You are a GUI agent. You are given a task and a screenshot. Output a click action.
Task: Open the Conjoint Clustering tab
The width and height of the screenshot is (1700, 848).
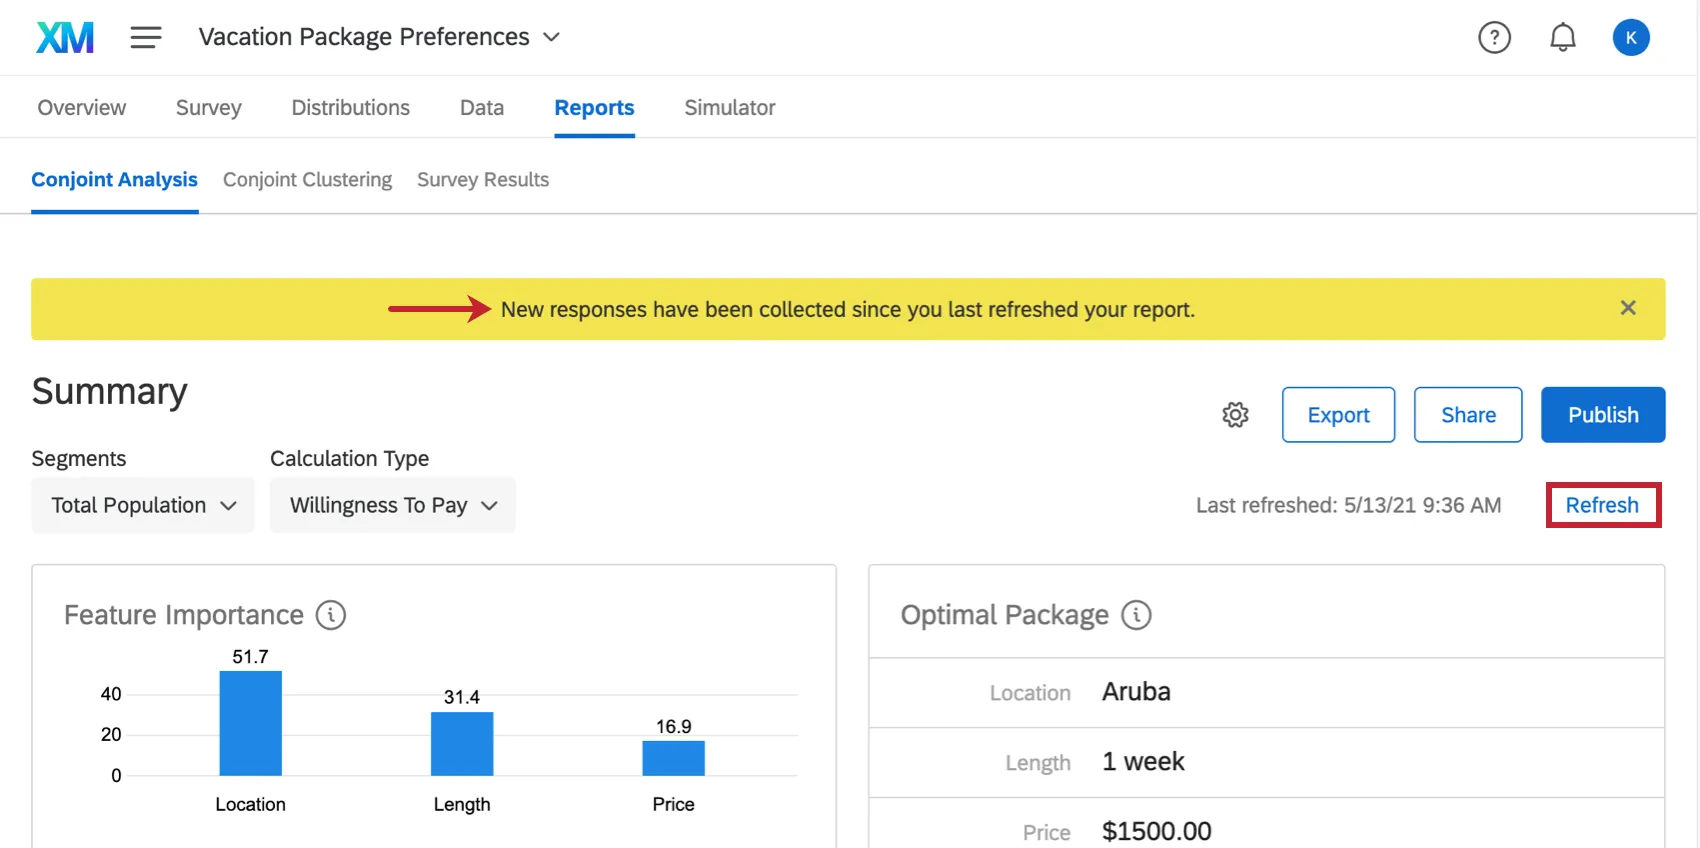coord(307,180)
